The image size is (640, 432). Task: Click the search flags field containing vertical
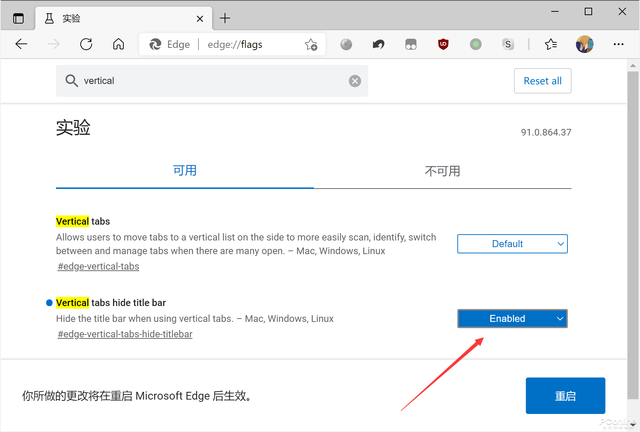[212, 81]
